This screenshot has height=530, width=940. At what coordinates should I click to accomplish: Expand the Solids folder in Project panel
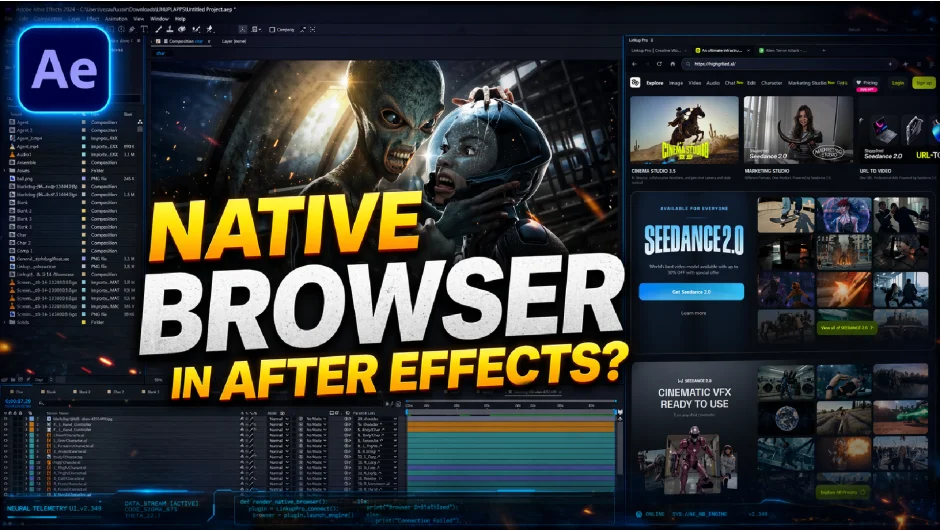[x=5, y=323]
